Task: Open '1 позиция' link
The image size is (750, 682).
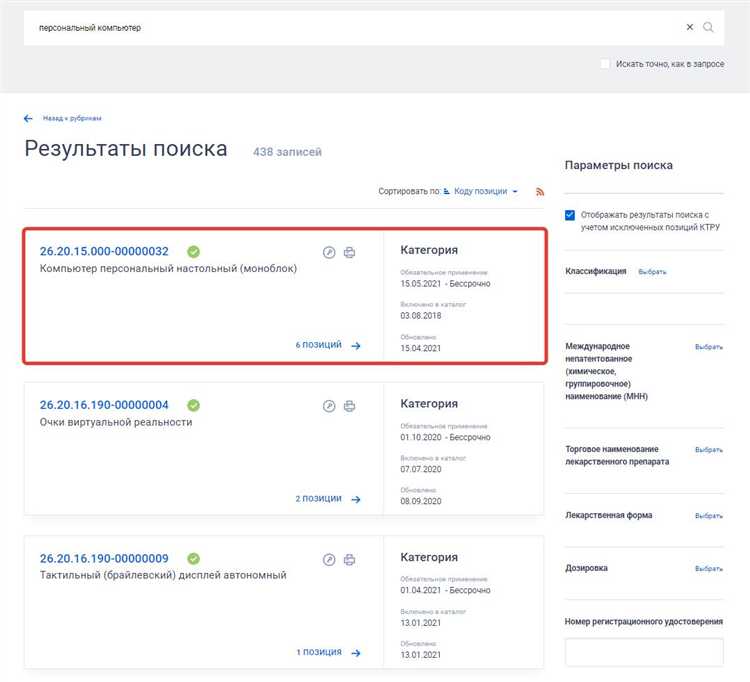Action: click(x=319, y=652)
